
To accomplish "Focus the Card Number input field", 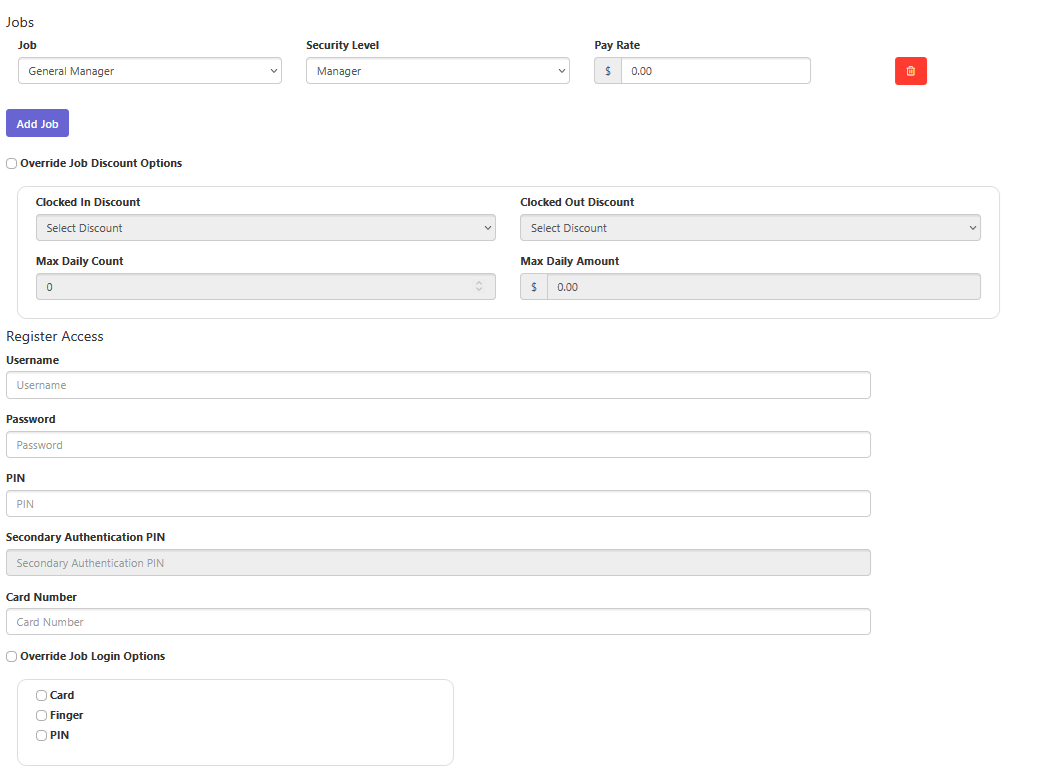I will pyautogui.click(x=438, y=622).
